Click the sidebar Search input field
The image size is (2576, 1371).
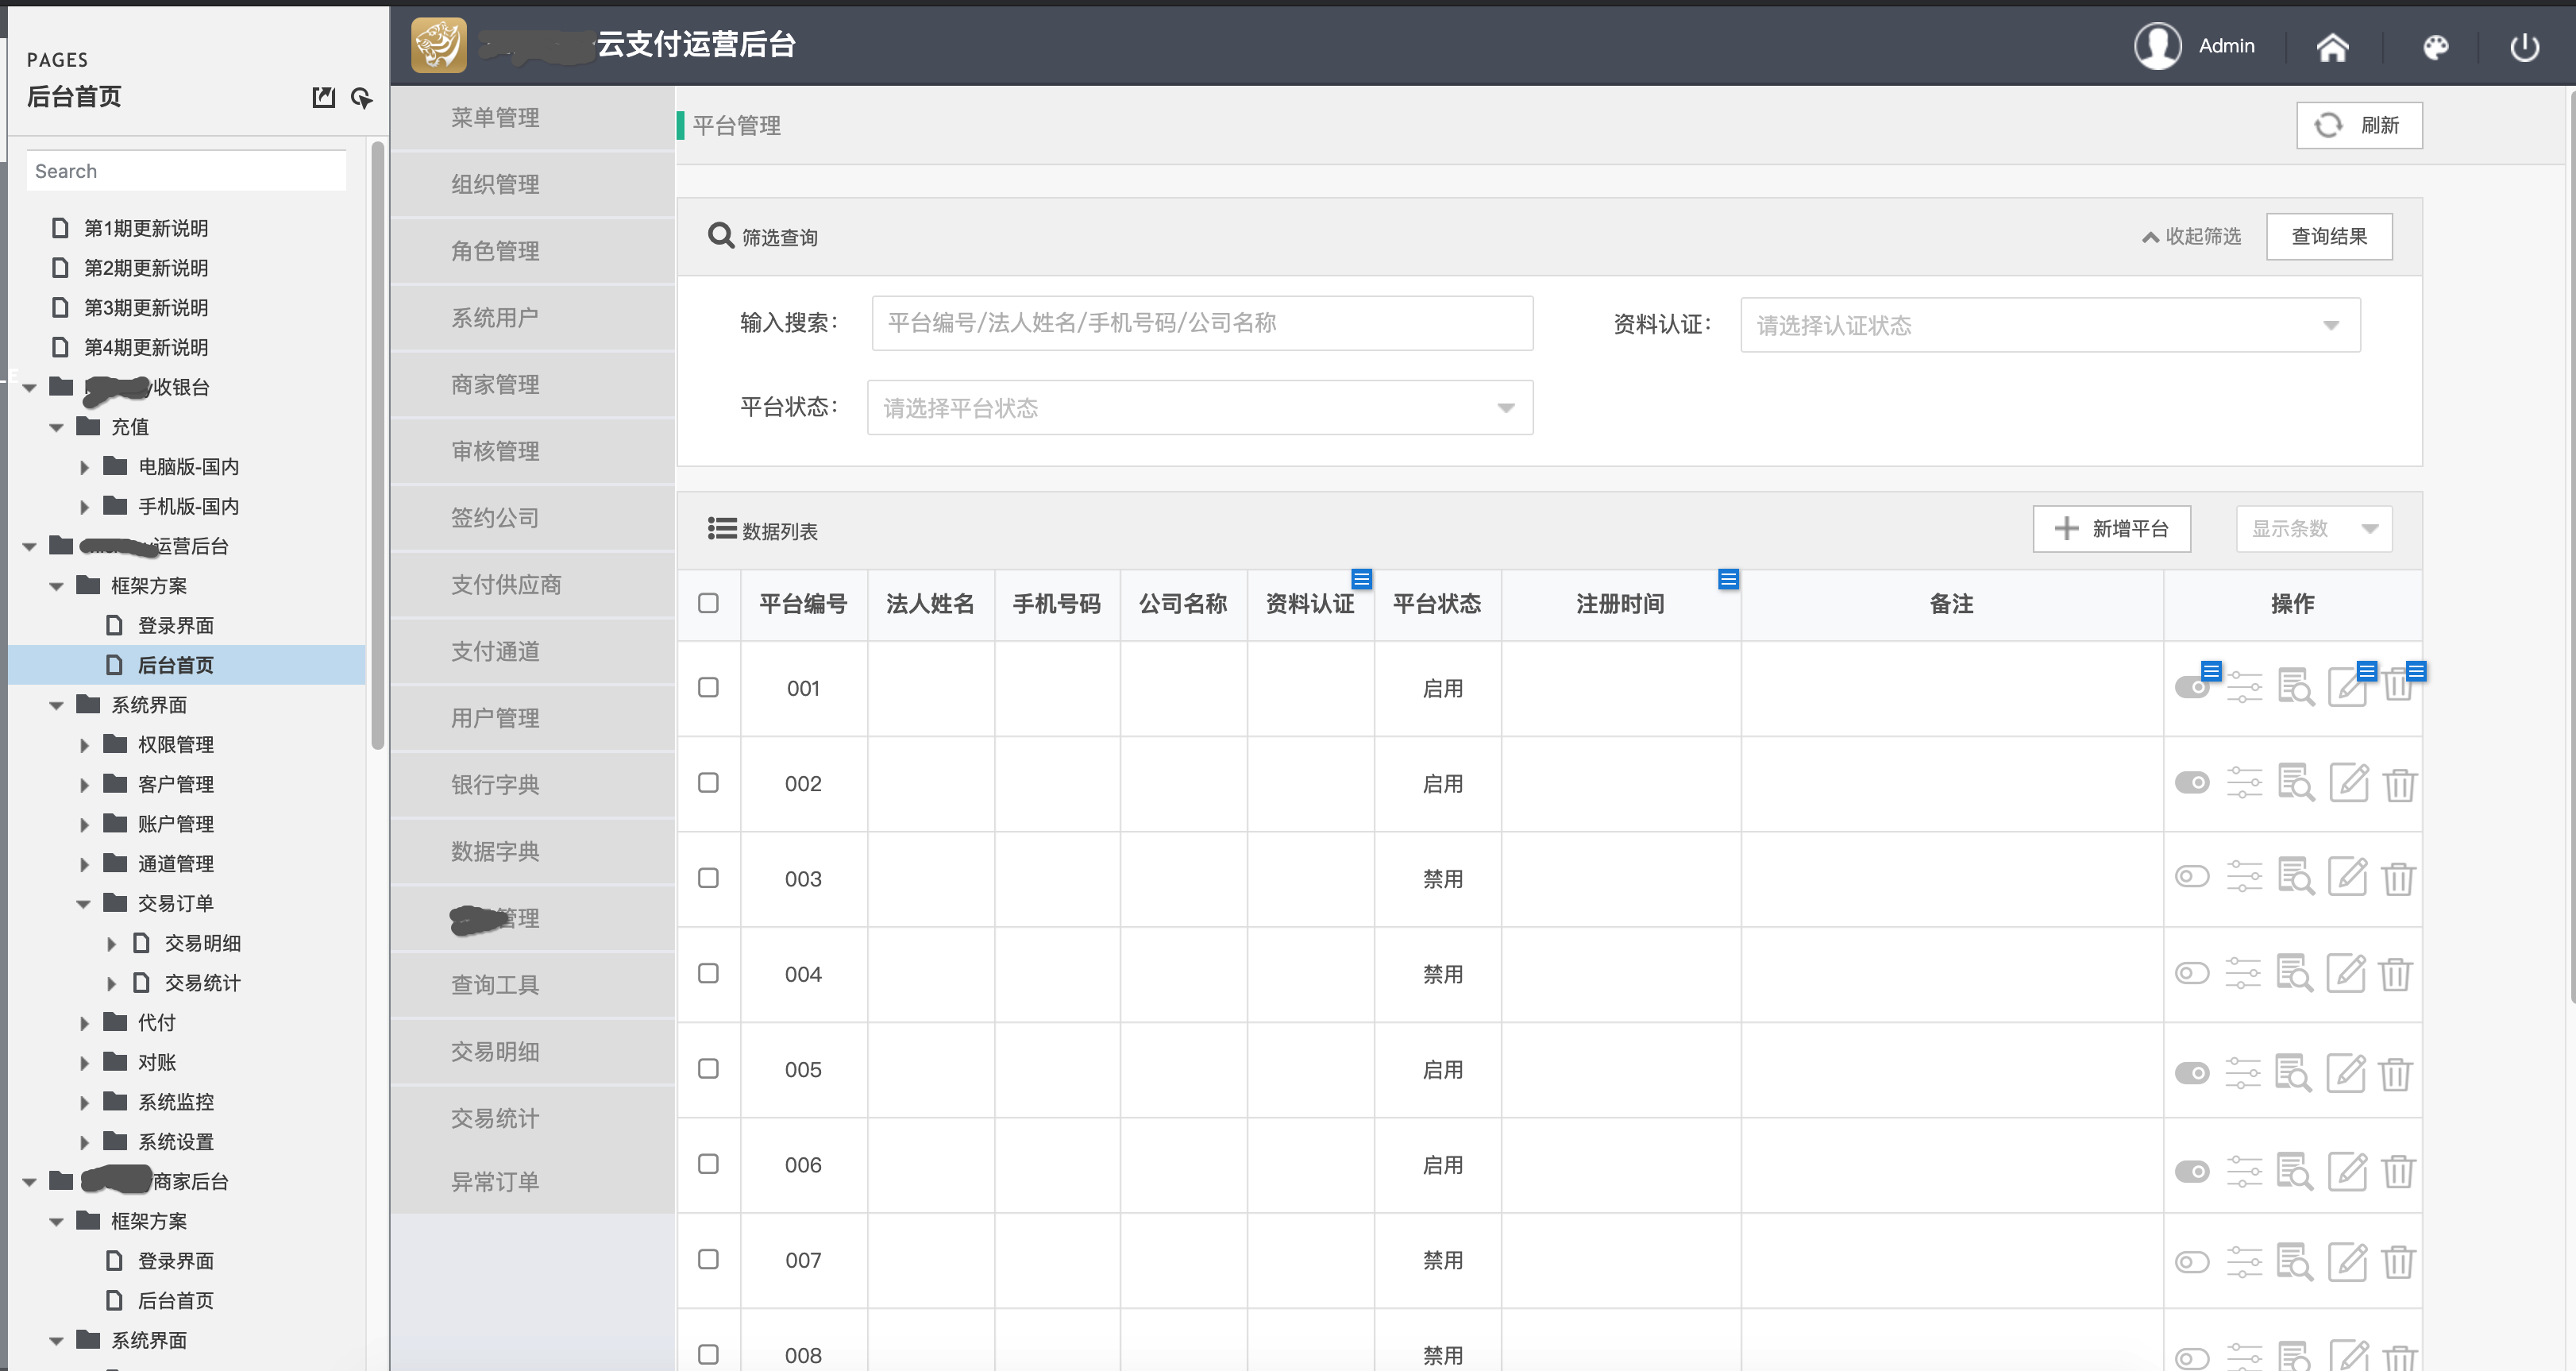point(186,170)
